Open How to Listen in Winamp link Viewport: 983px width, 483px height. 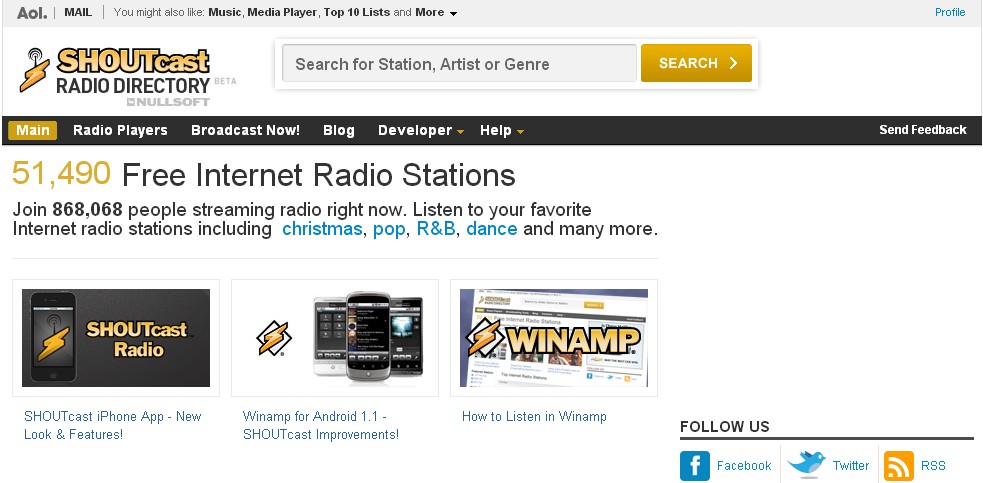pyautogui.click(x=534, y=417)
